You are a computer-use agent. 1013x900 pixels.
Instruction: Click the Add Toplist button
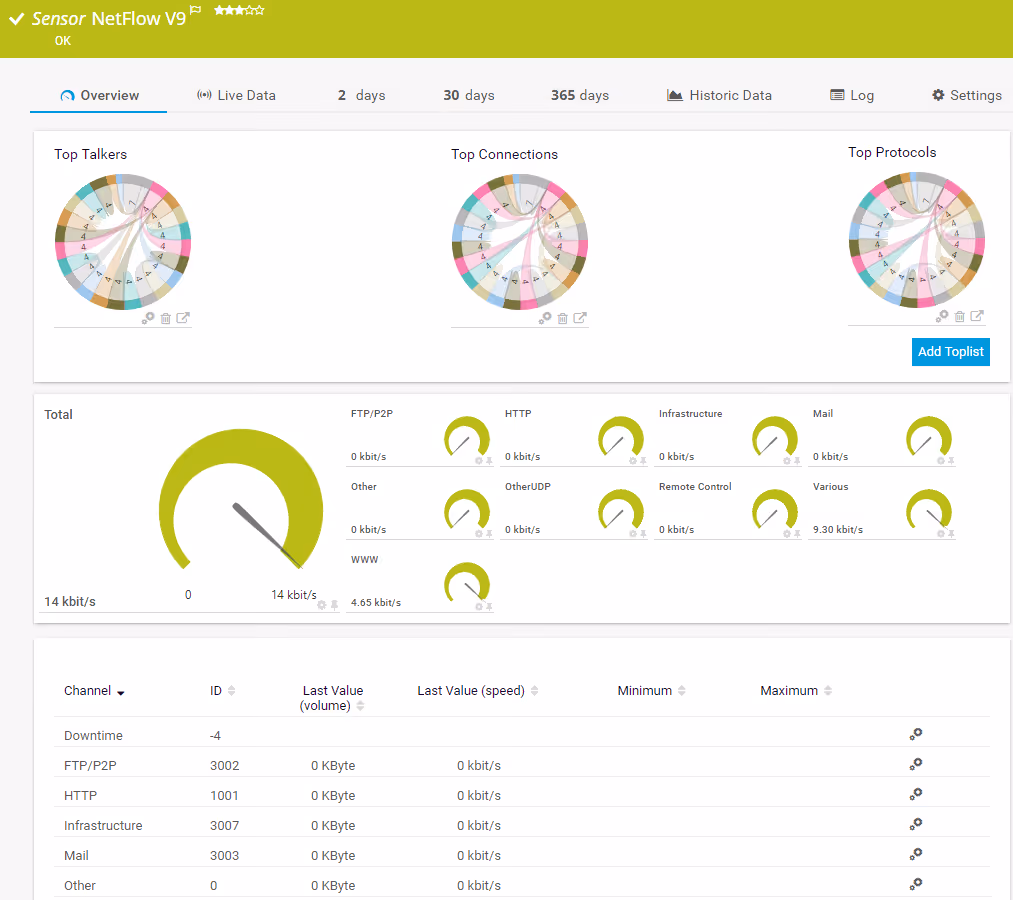coord(950,352)
